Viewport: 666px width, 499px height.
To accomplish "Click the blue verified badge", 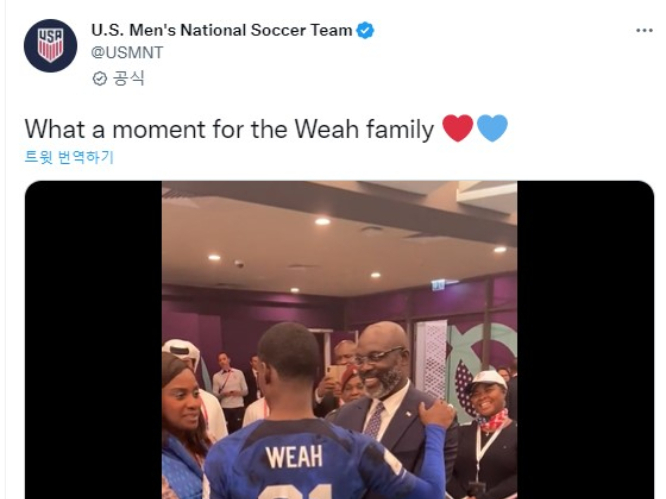I will point(365,31).
